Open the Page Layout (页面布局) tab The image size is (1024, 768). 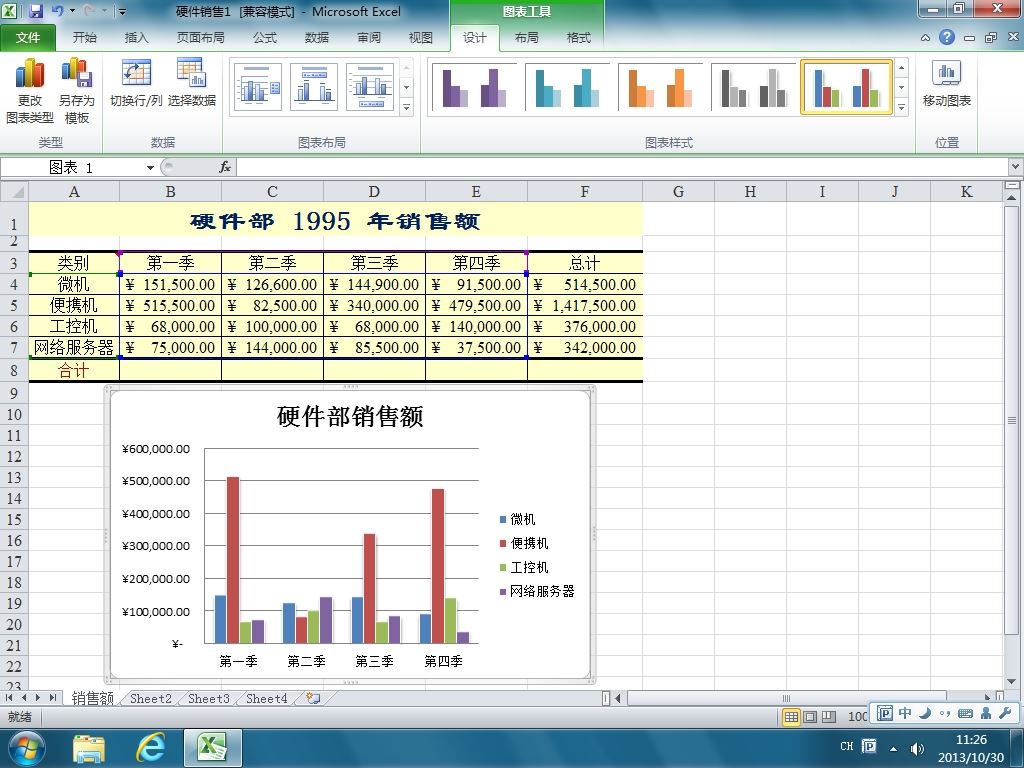[x=200, y=38]
